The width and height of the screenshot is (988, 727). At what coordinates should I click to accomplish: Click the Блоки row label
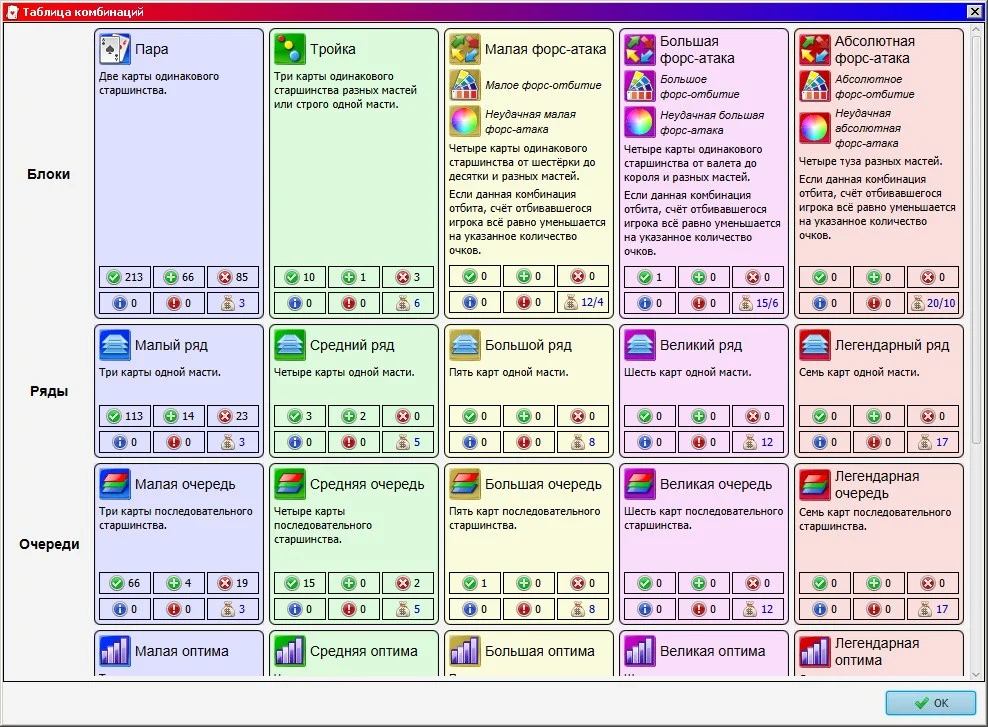[x=49, y=175]
